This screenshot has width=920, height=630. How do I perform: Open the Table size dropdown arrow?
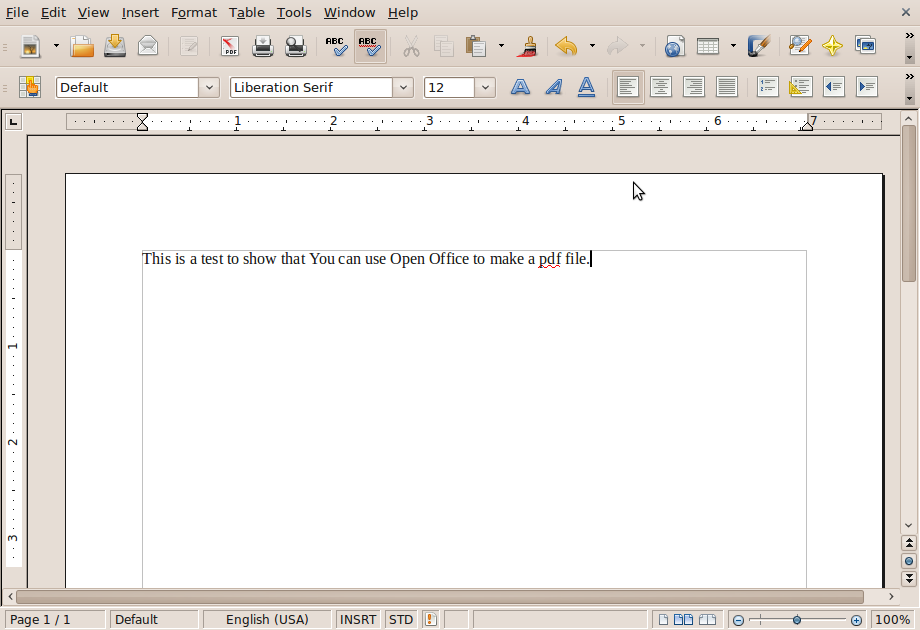tap(733, 46)
